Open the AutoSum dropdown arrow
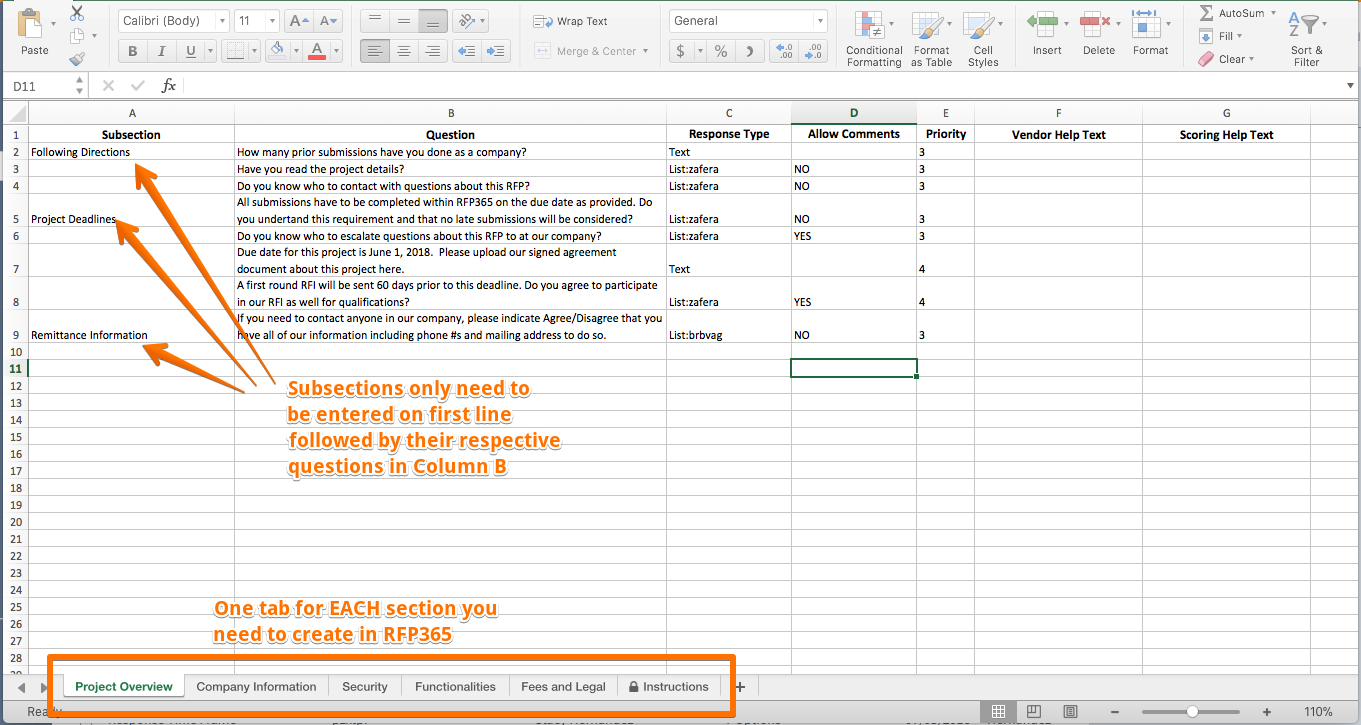The image size is (1361, 725). [x=1273, y=14]
